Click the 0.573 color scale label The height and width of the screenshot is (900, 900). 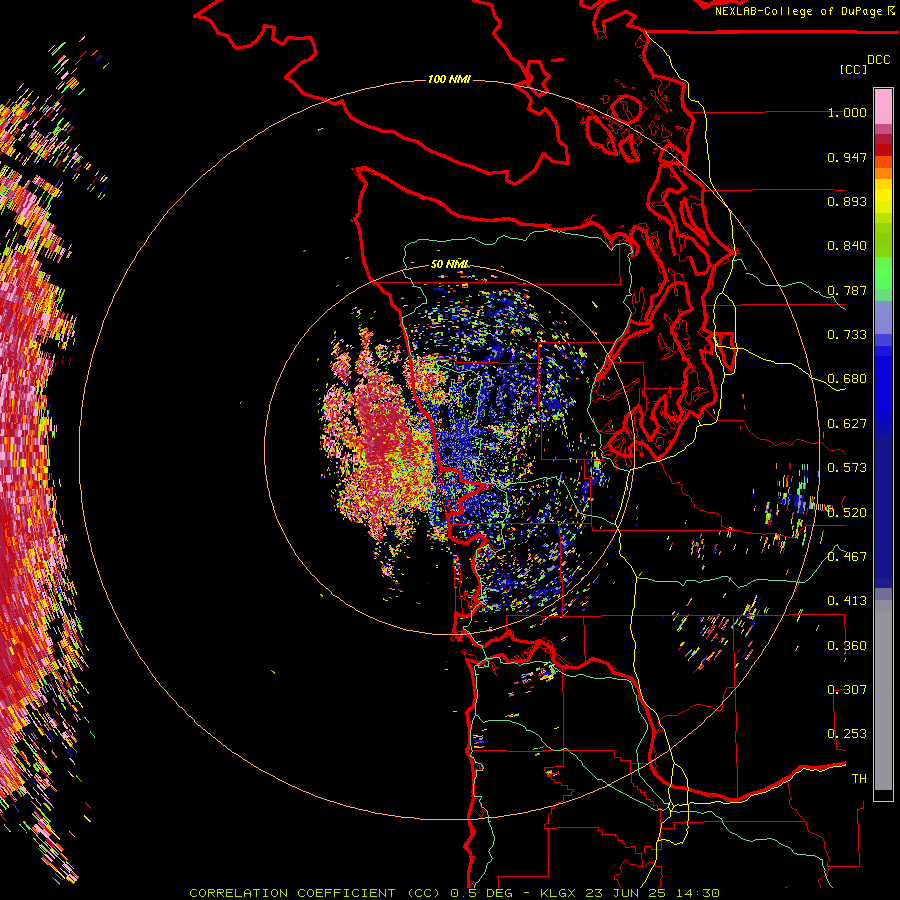847,468
